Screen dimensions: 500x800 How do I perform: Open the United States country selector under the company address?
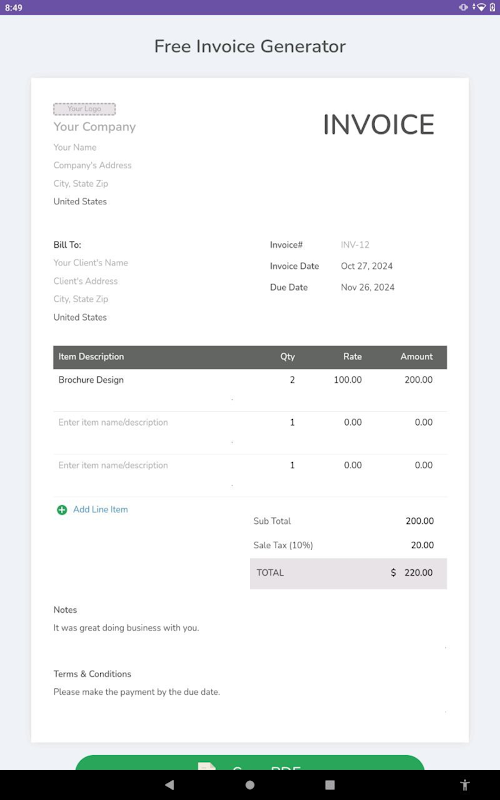pos(80,202)
